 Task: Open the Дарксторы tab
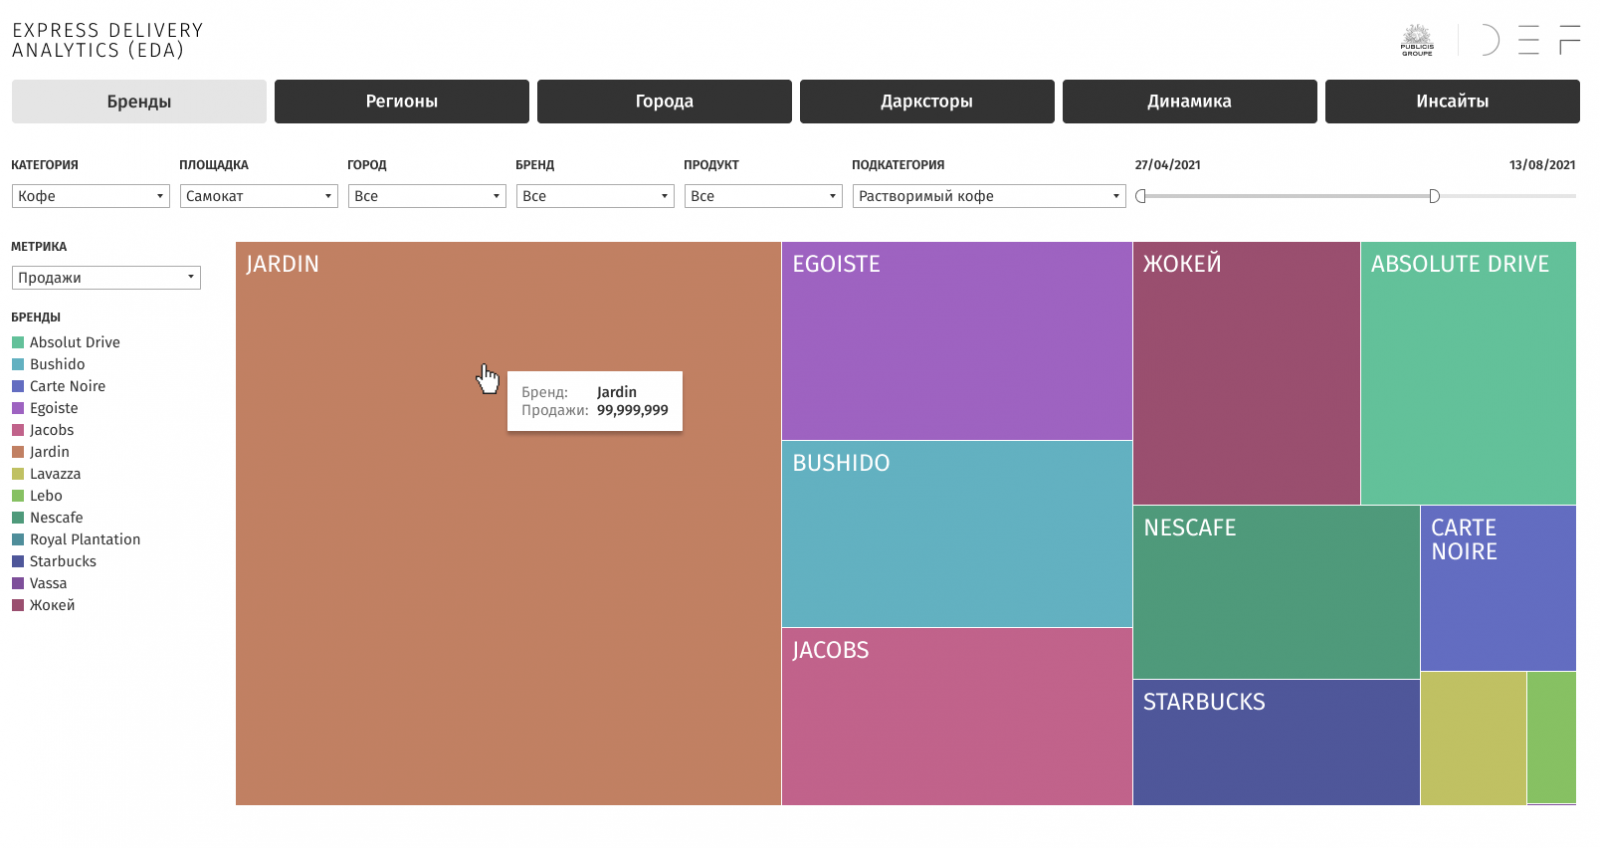pyautogui.click(x=926, y=101)
